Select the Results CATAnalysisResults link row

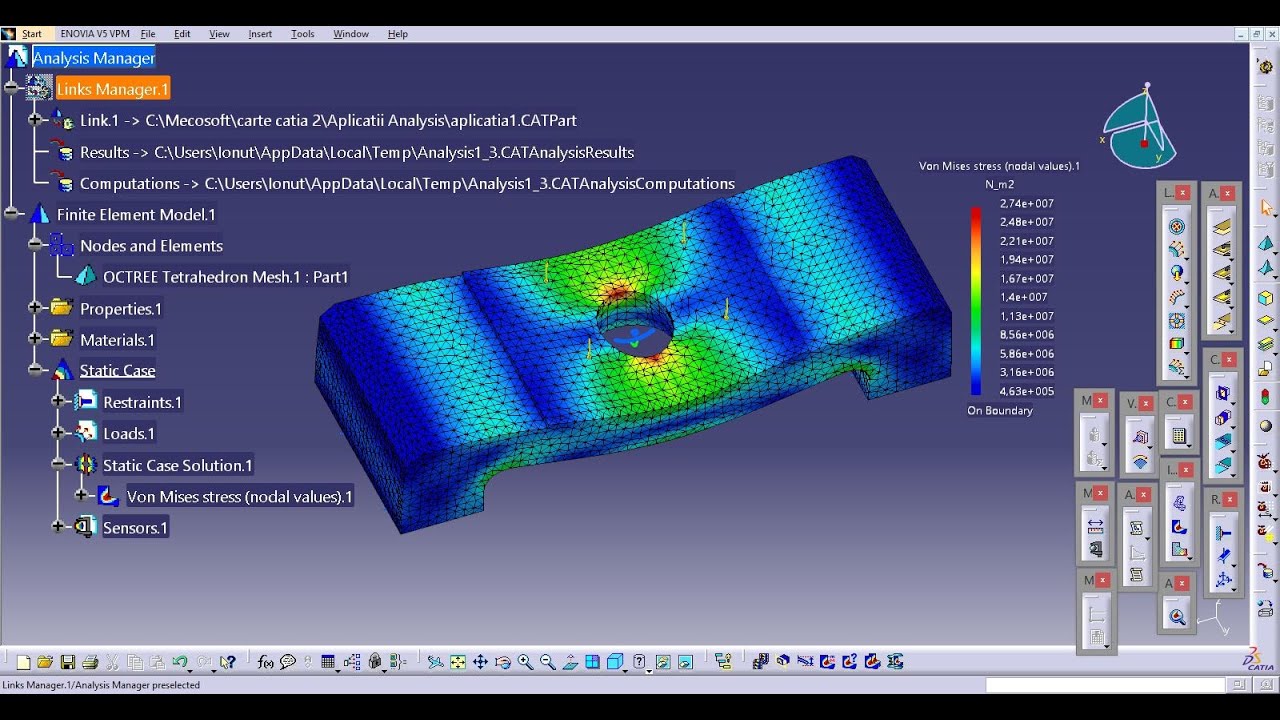click(357, 152)
